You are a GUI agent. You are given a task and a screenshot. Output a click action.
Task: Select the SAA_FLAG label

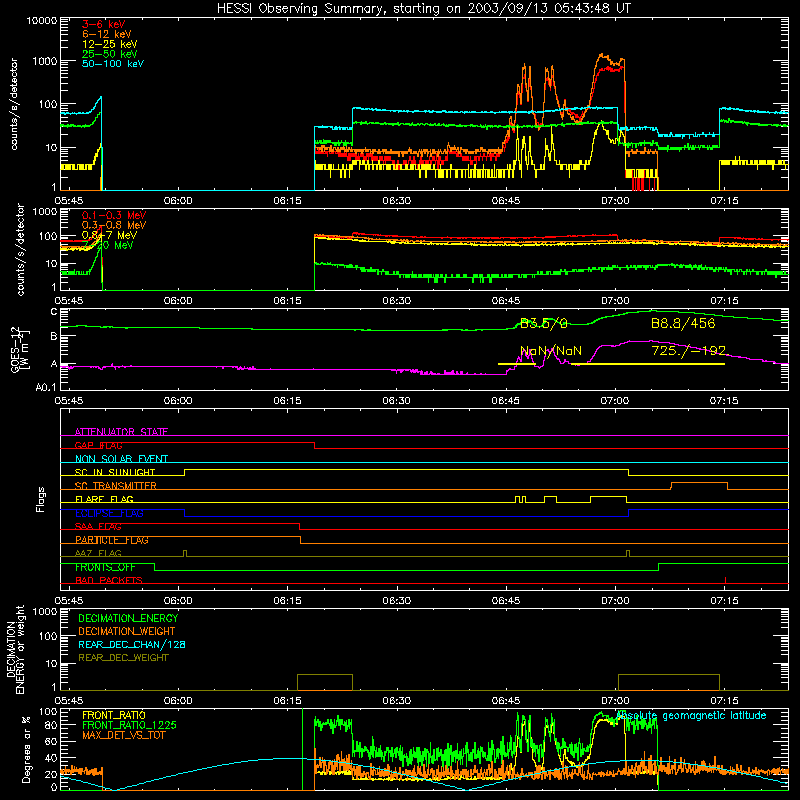[98, 527]
